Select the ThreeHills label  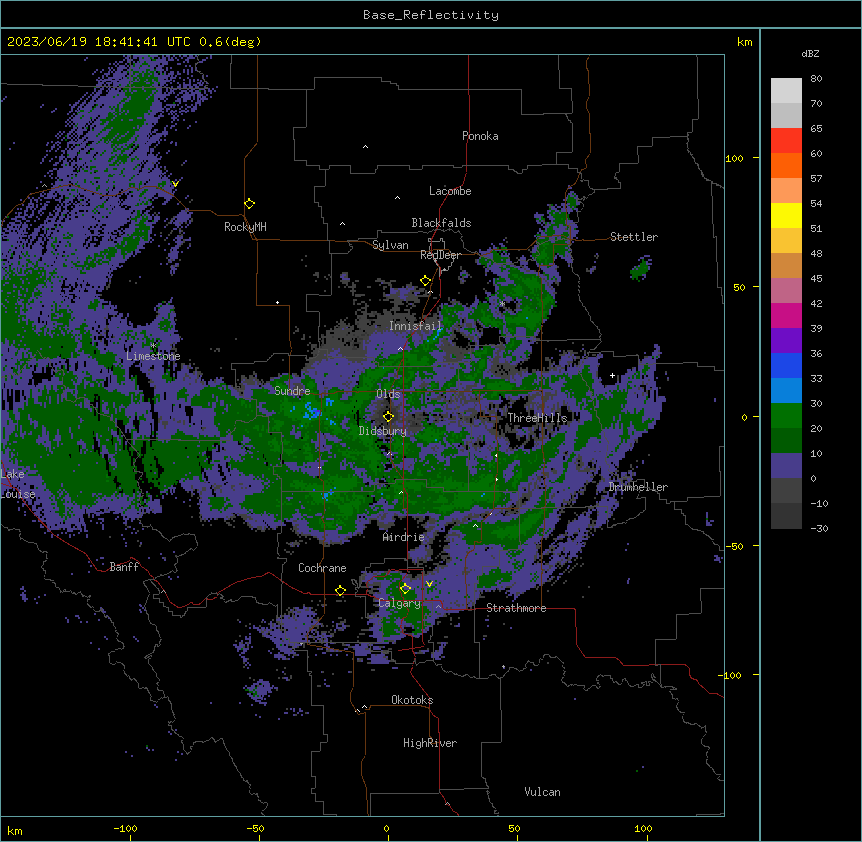pos(537,418)
